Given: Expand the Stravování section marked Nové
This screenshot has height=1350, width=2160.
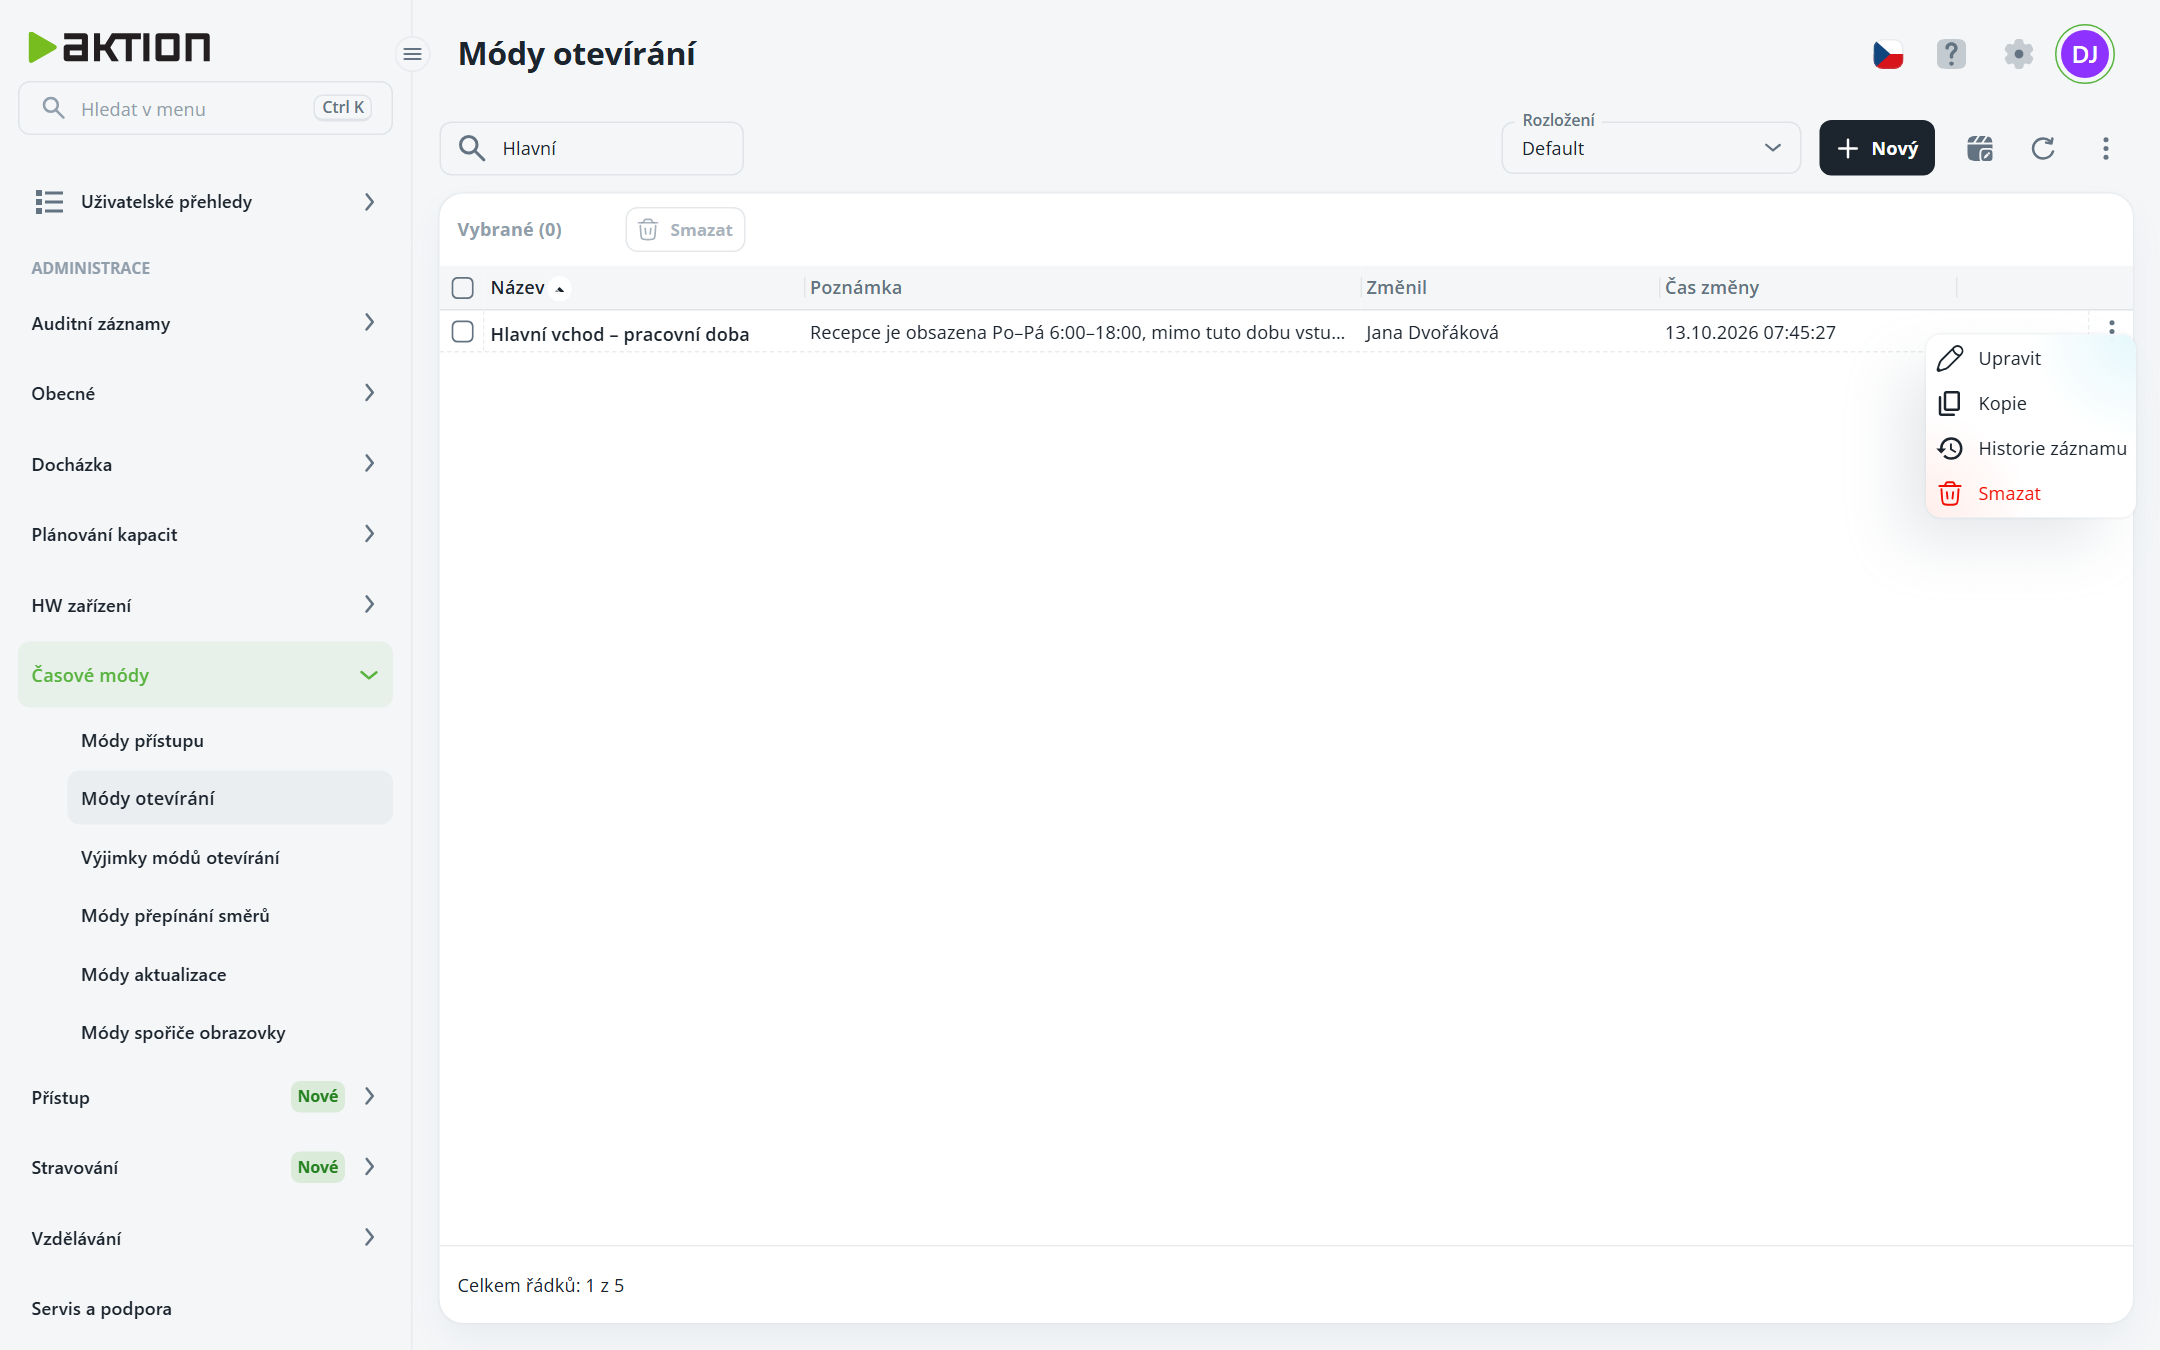Looking at the screenshot, I should [205, 1167].
